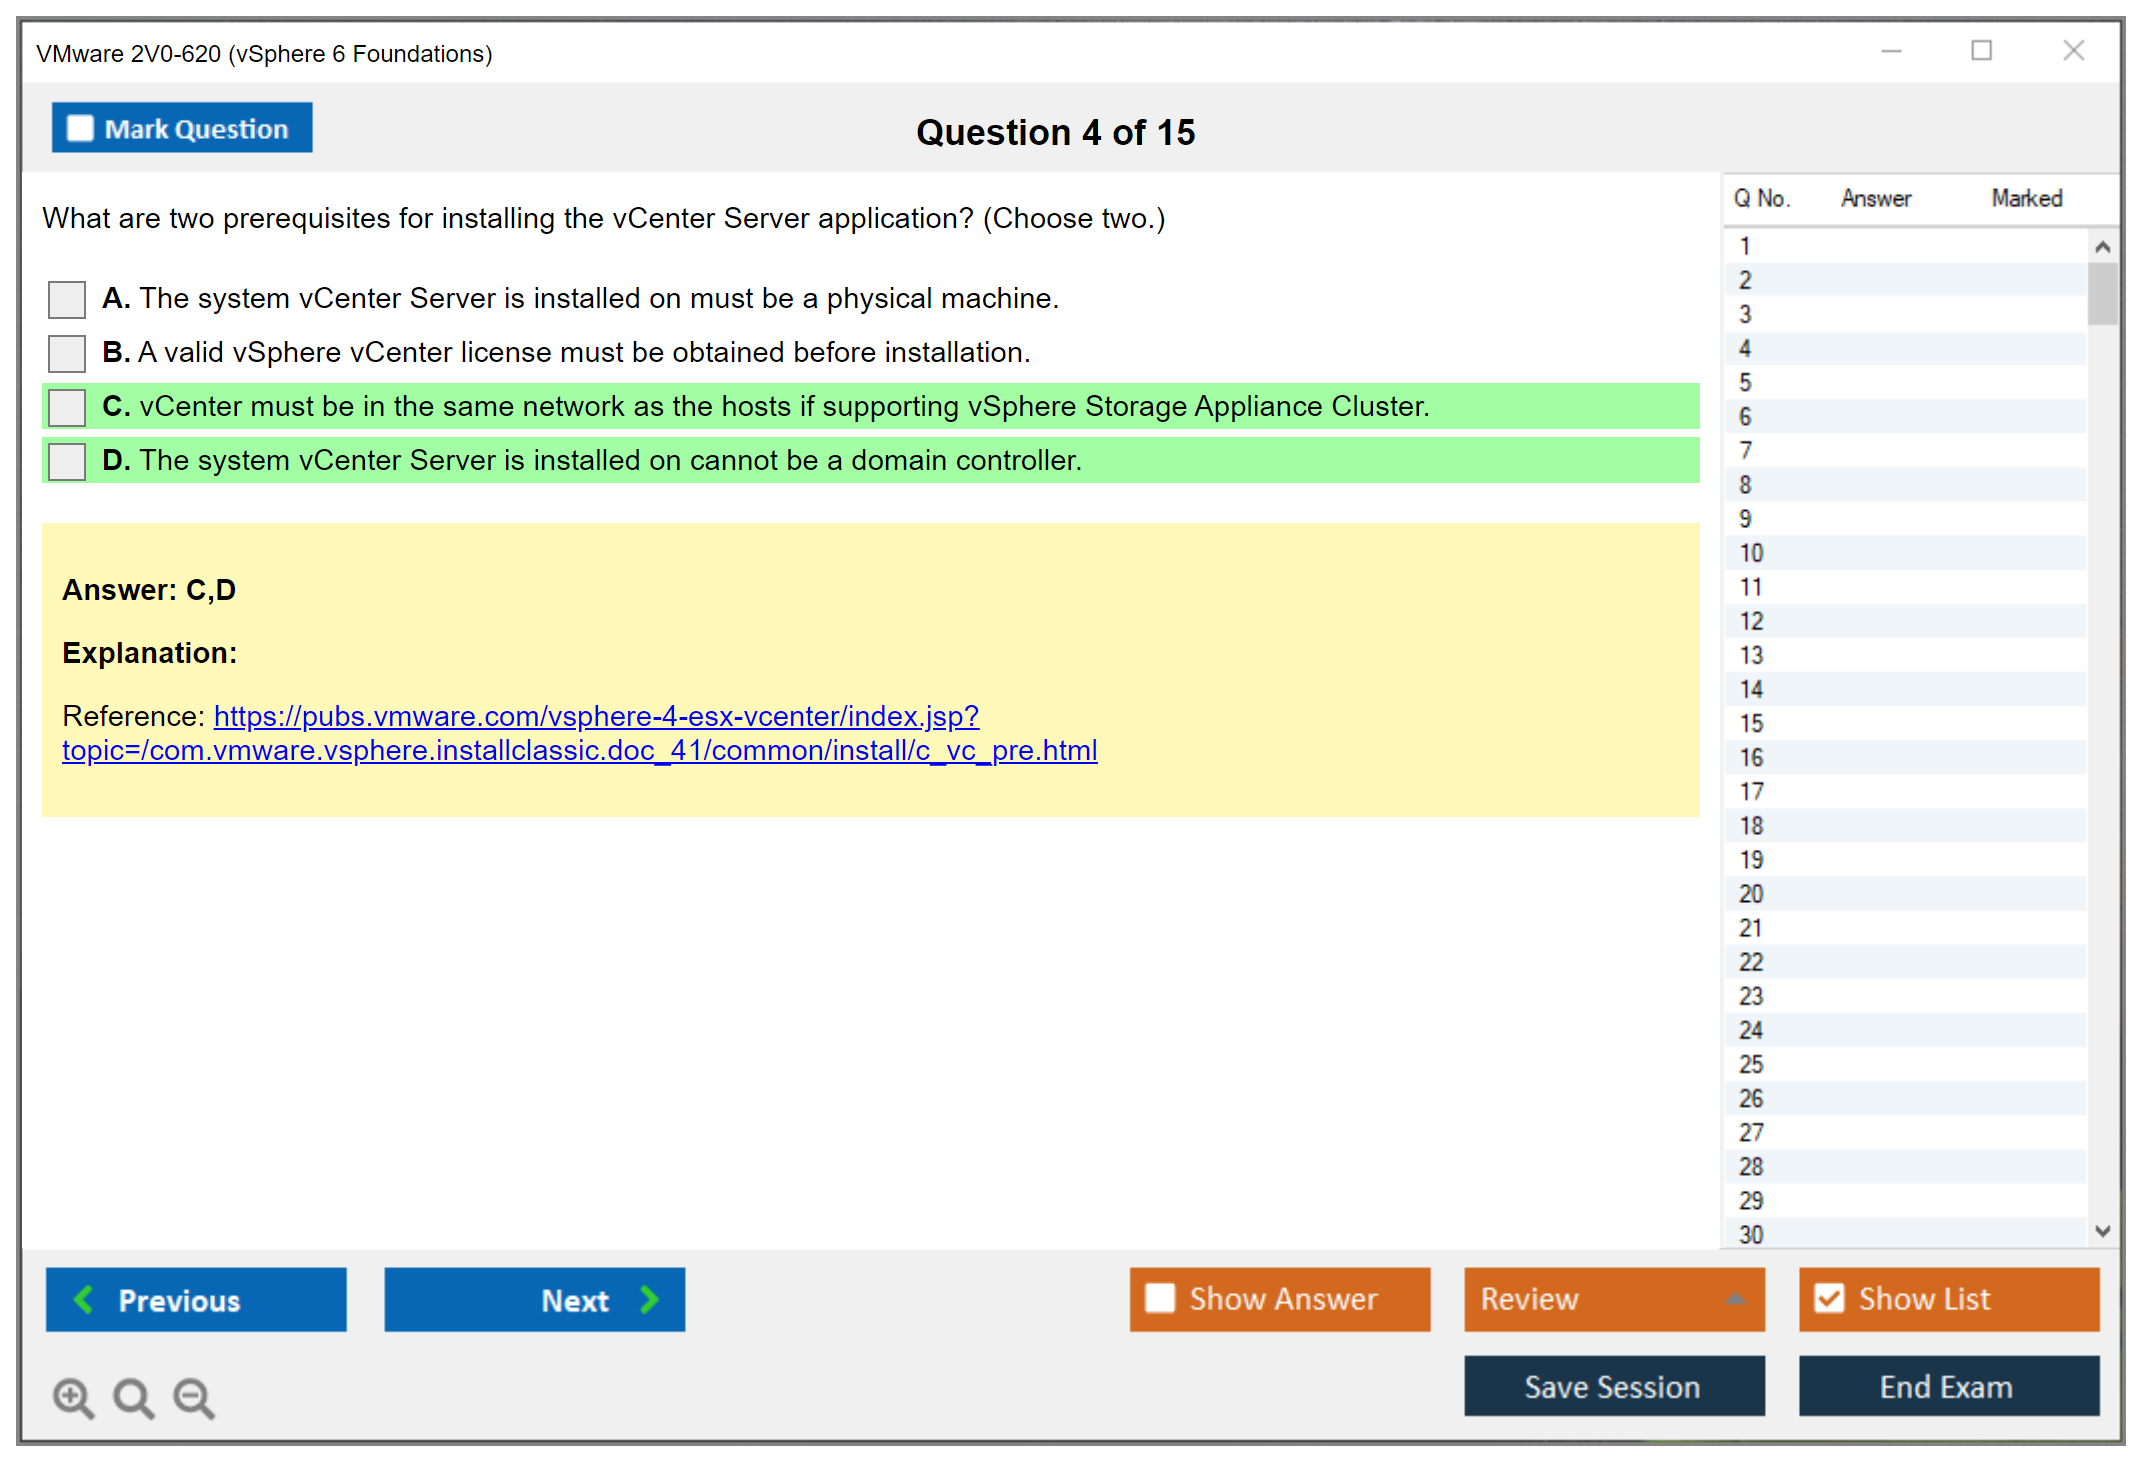Select question 10 in the list
The image size is (2150, 1470).
(1751, 553)
